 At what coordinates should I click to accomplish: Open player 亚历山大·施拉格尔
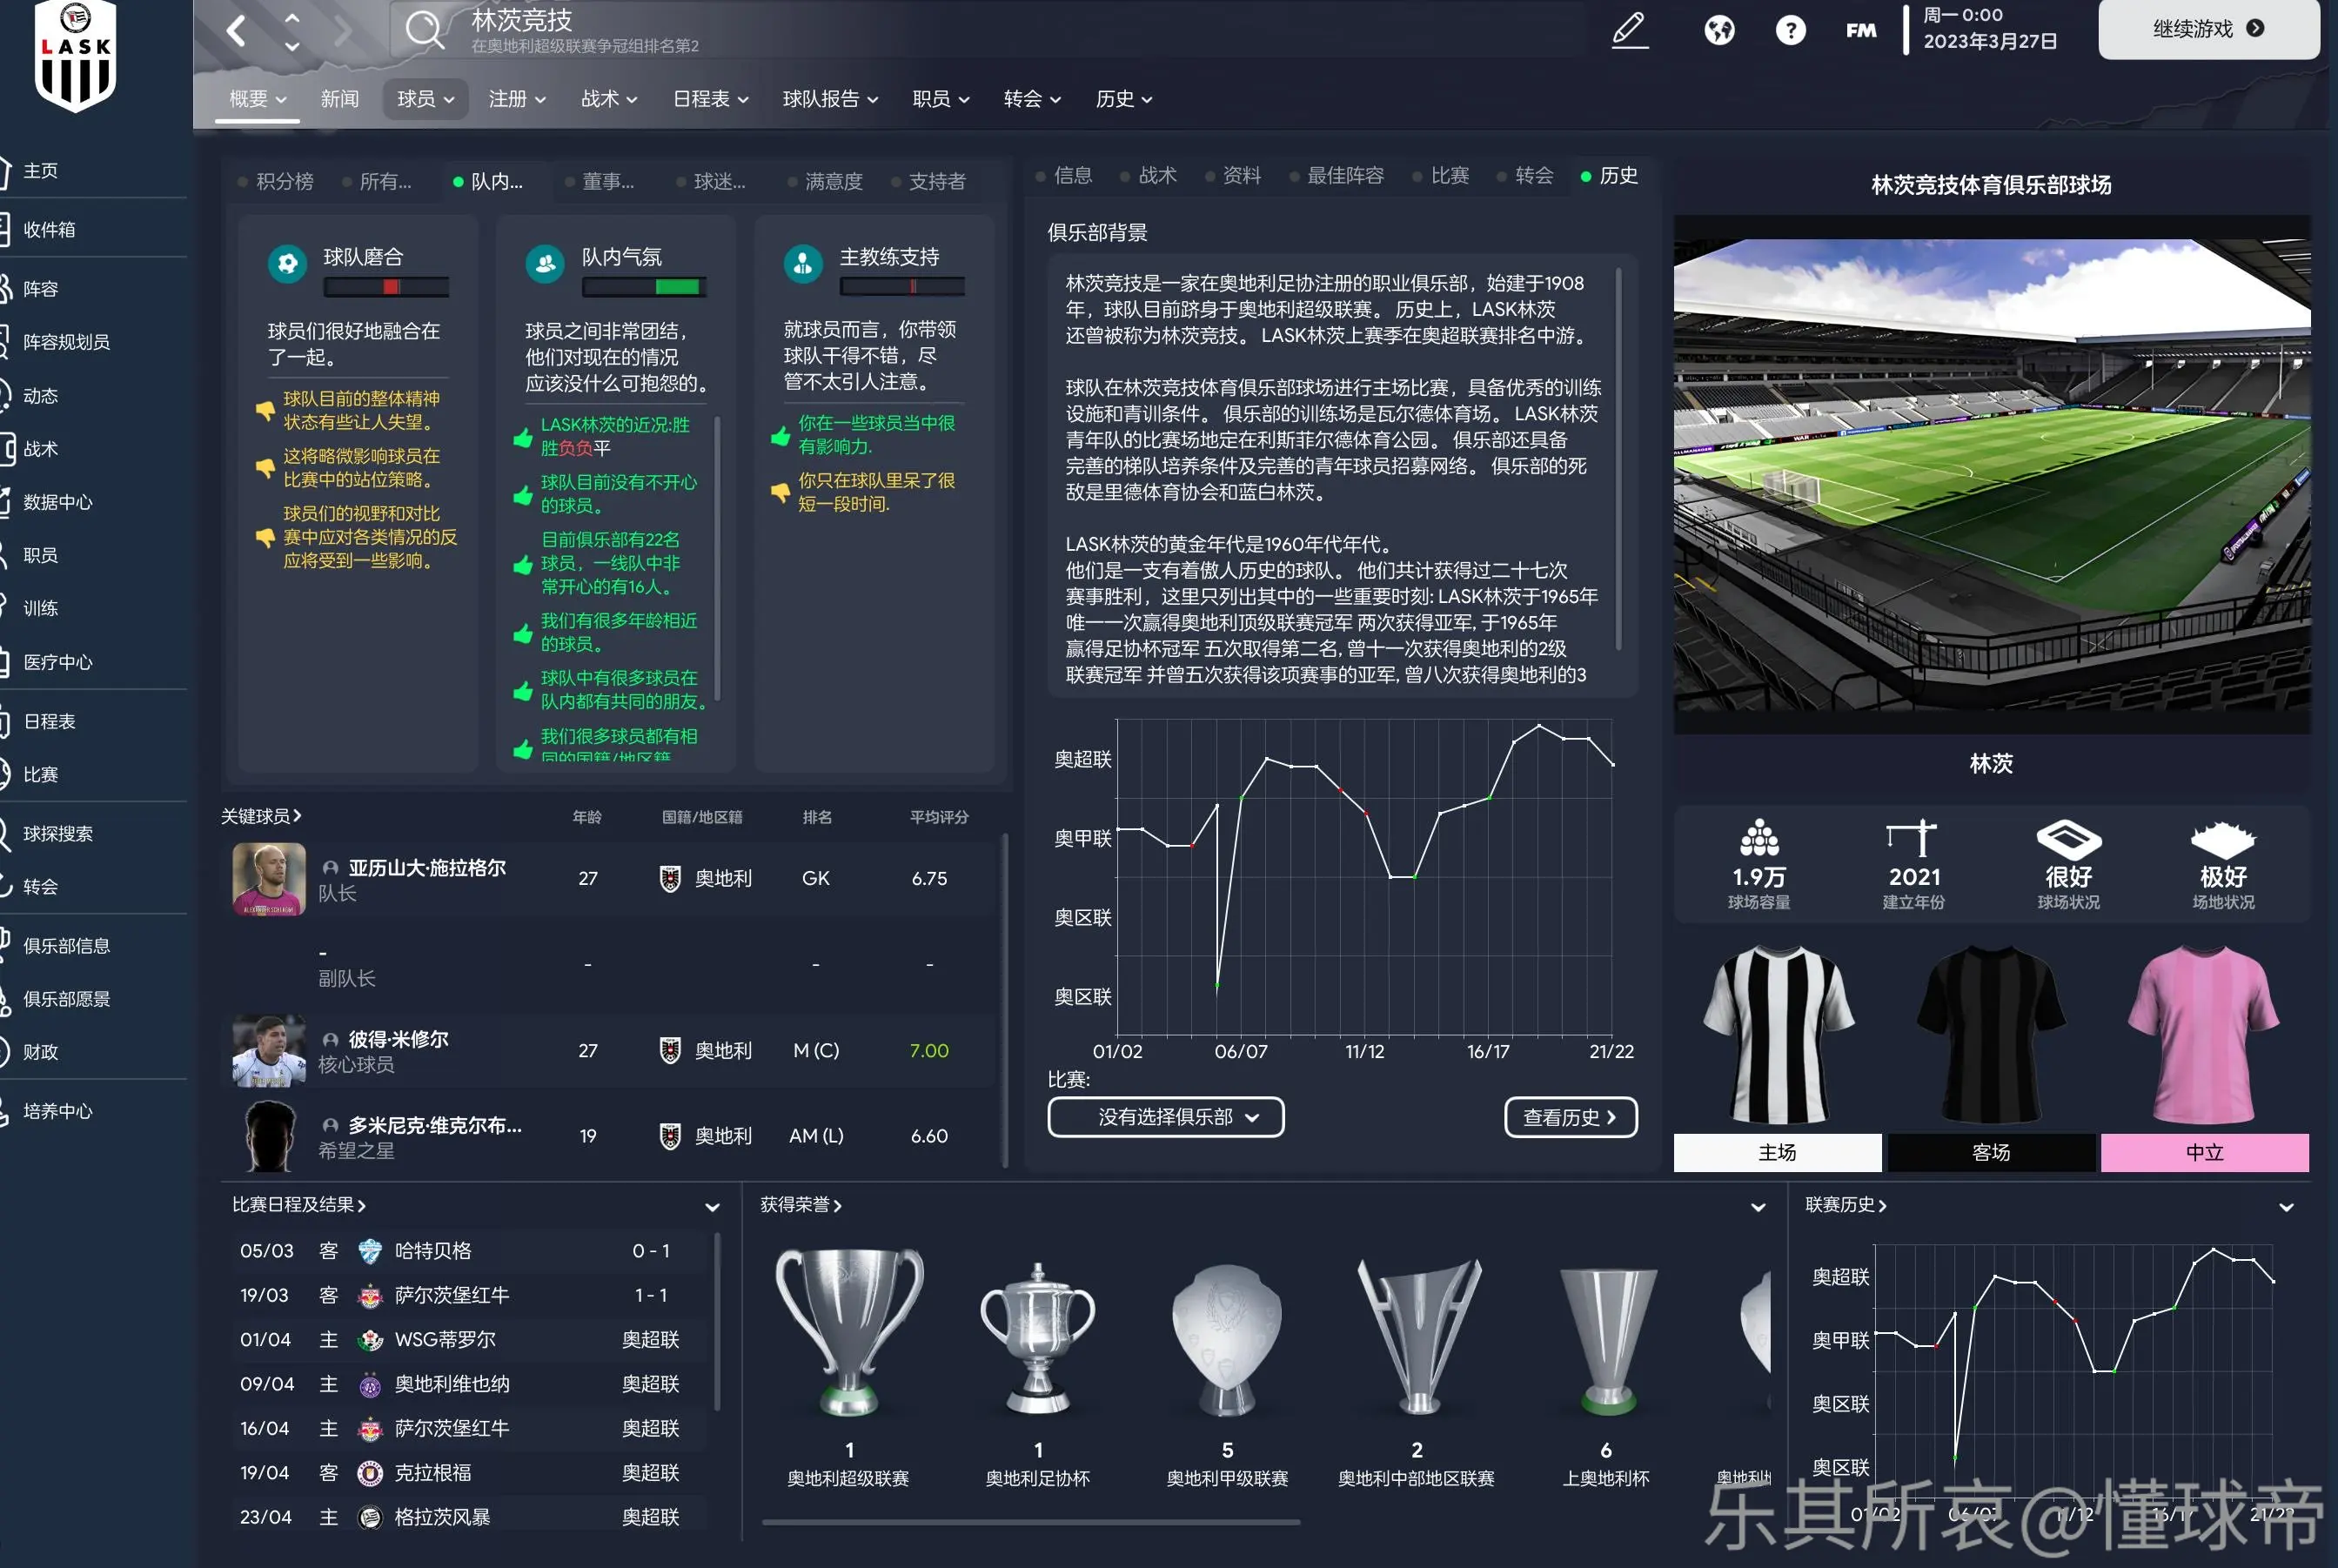coord(427,867)
